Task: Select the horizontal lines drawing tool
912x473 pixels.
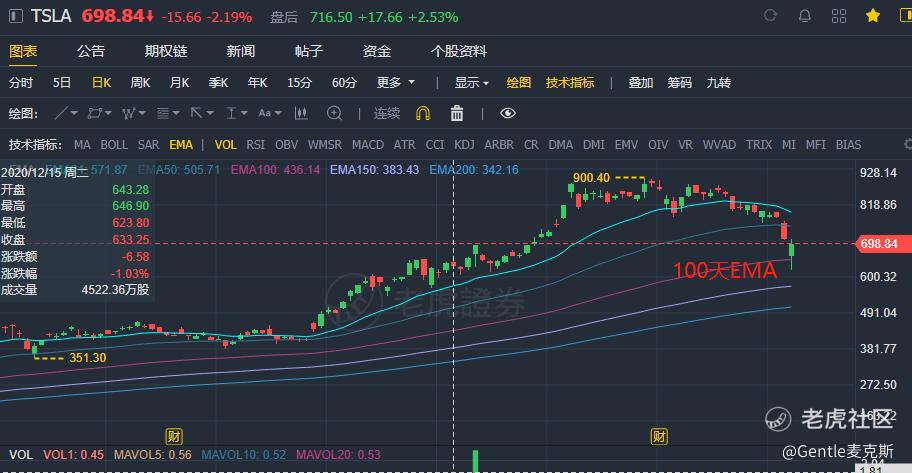Action: click(x=163, y=113)
